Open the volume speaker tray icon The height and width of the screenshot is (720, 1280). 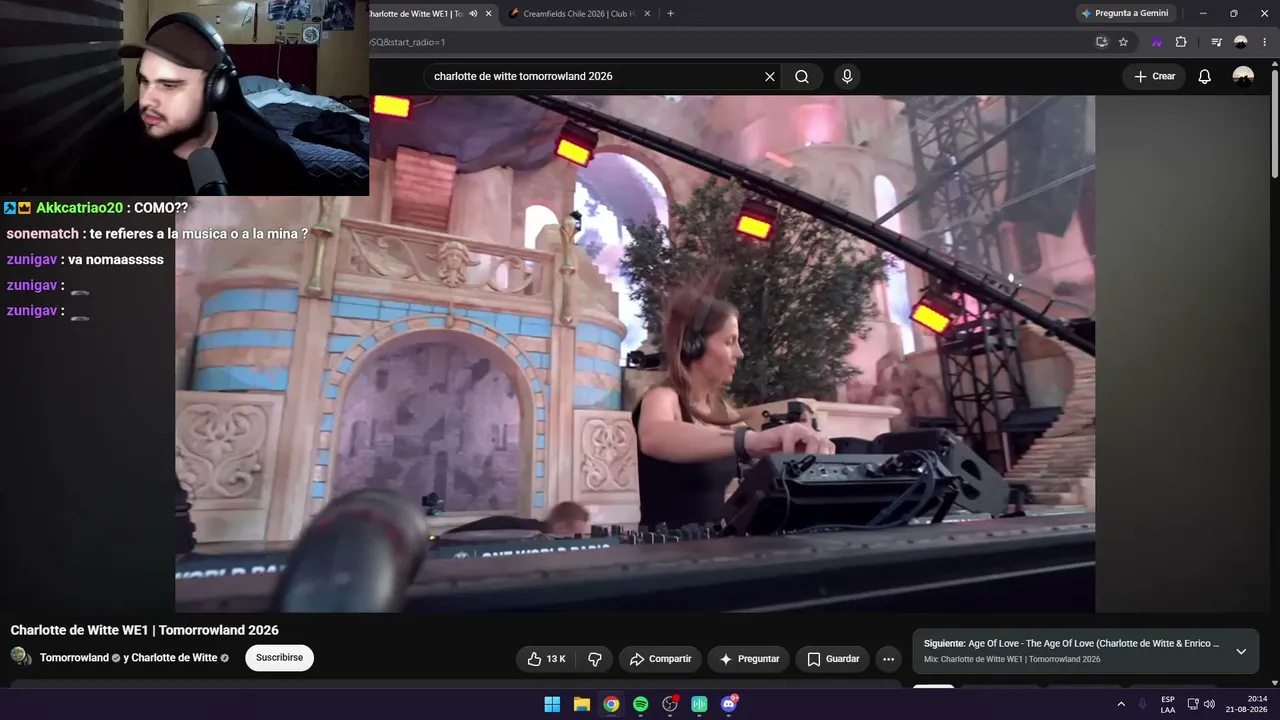point(1209,704)
